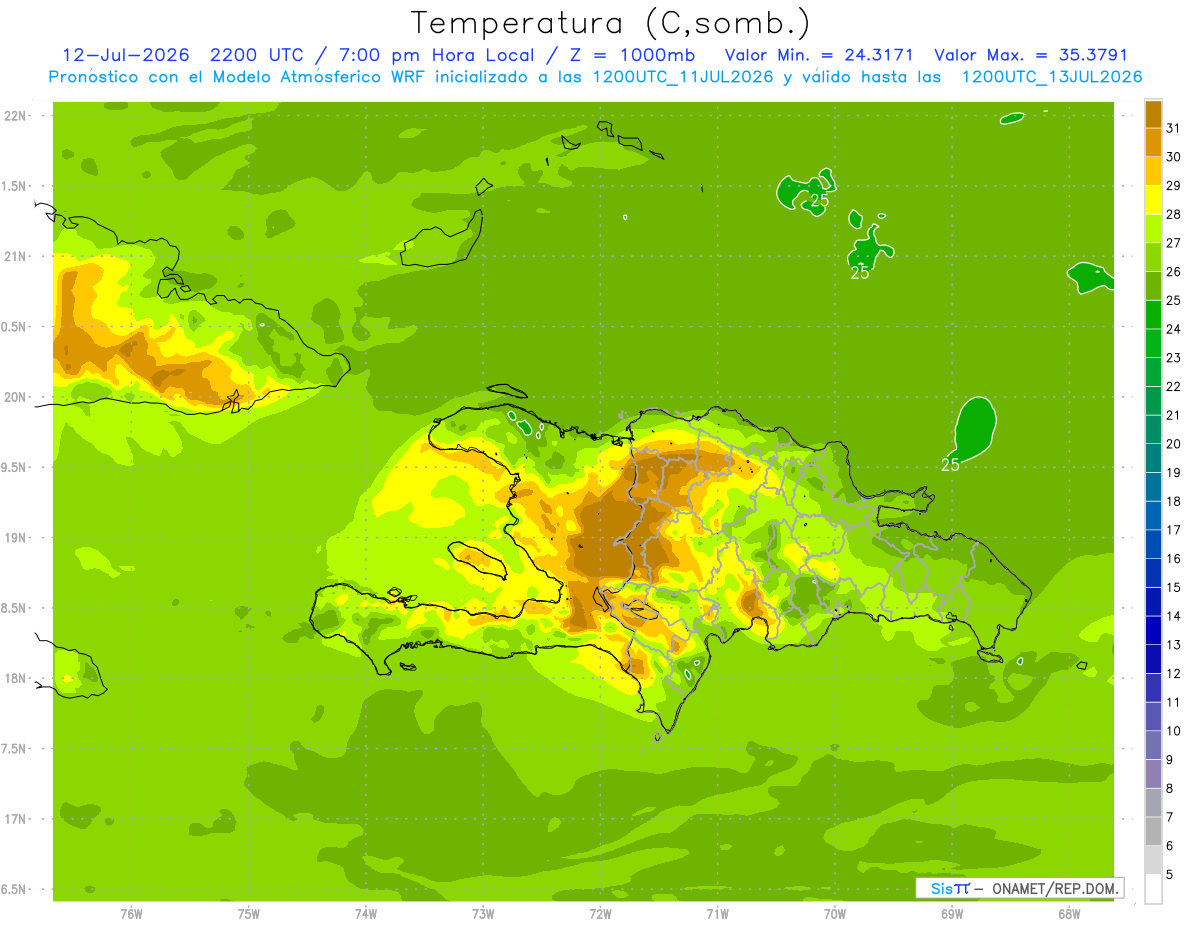Click the '5' legend scale value

(1170, 874)
